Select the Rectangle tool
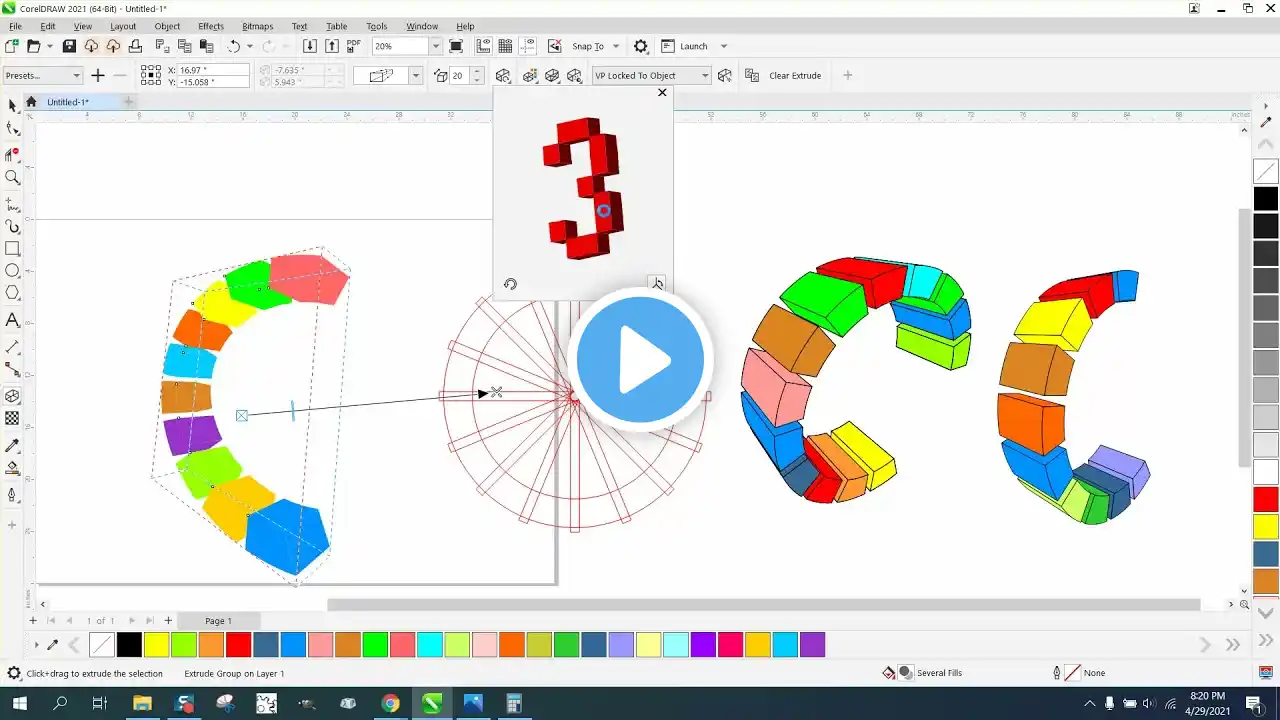 [12, 249]
